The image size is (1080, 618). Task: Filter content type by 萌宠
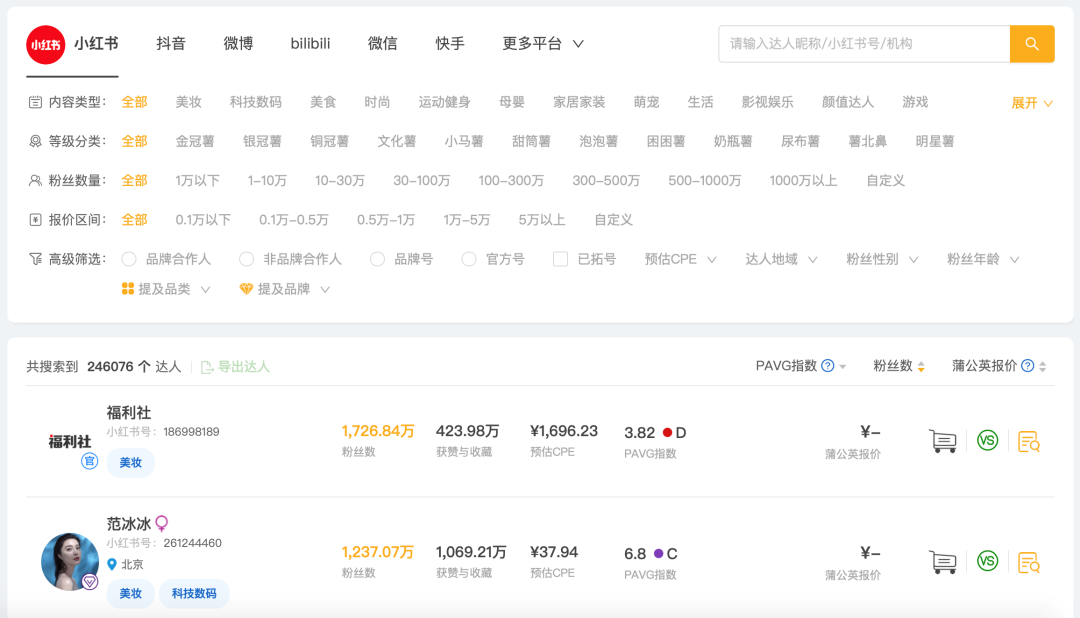point(646,102)
